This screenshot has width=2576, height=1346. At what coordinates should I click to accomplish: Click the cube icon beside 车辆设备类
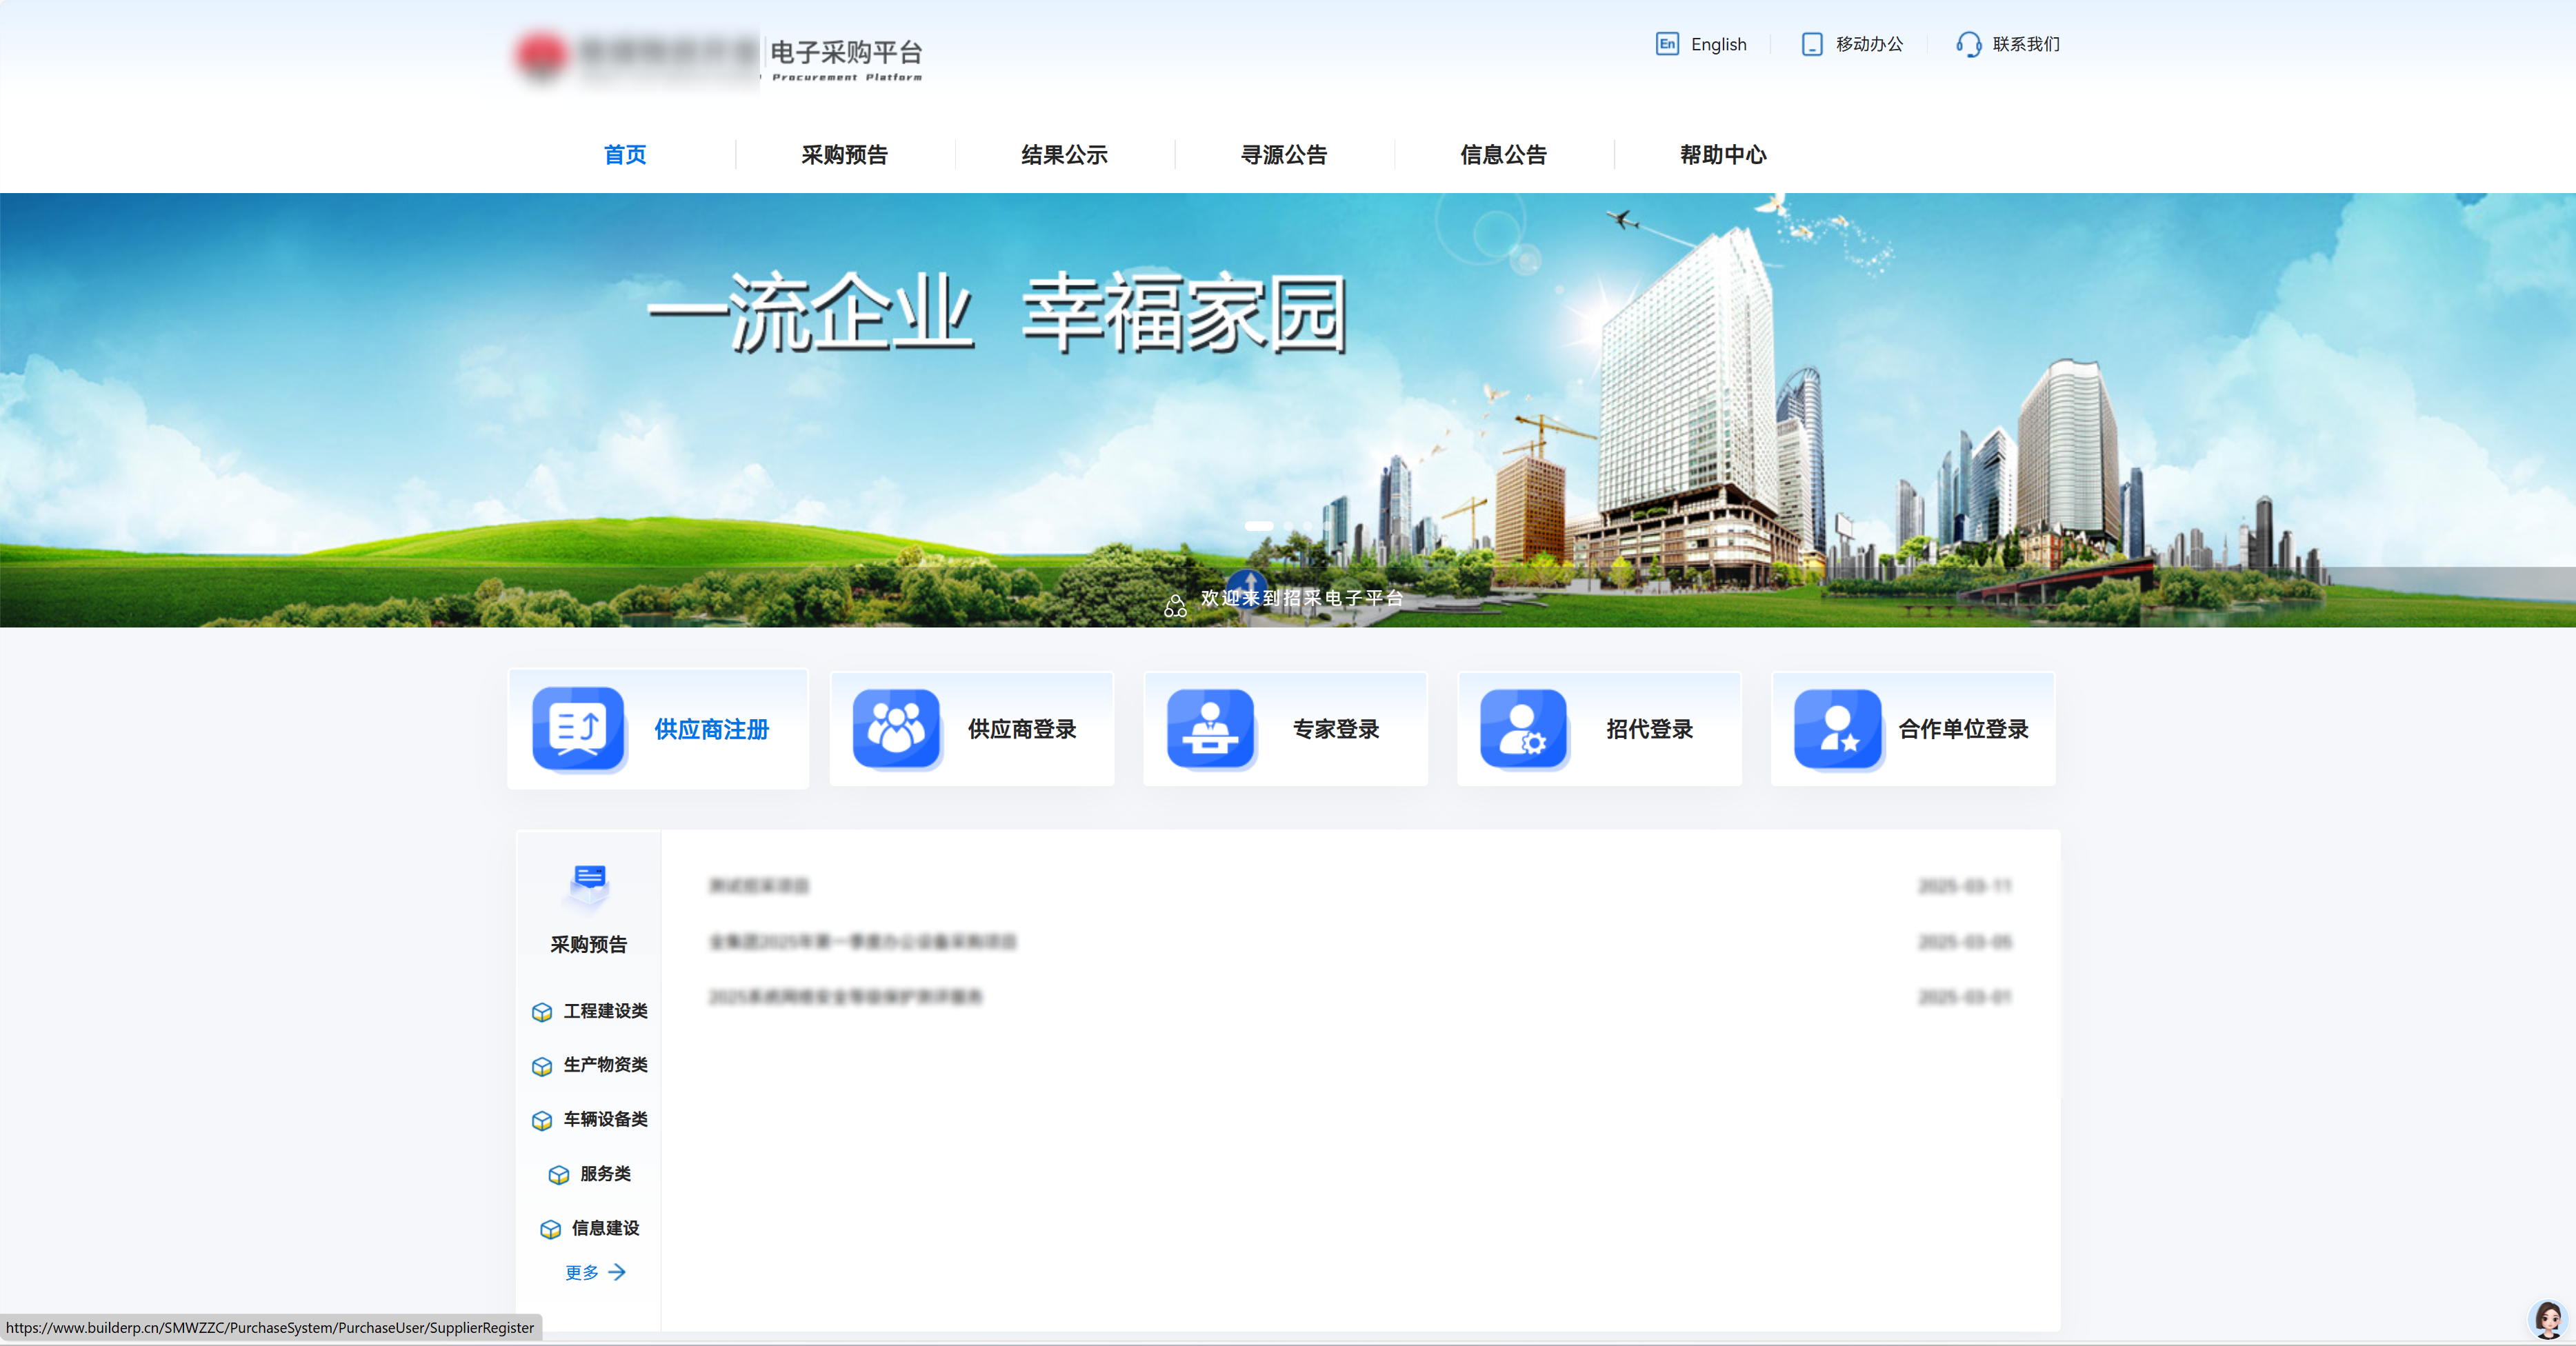point(542,1120)
